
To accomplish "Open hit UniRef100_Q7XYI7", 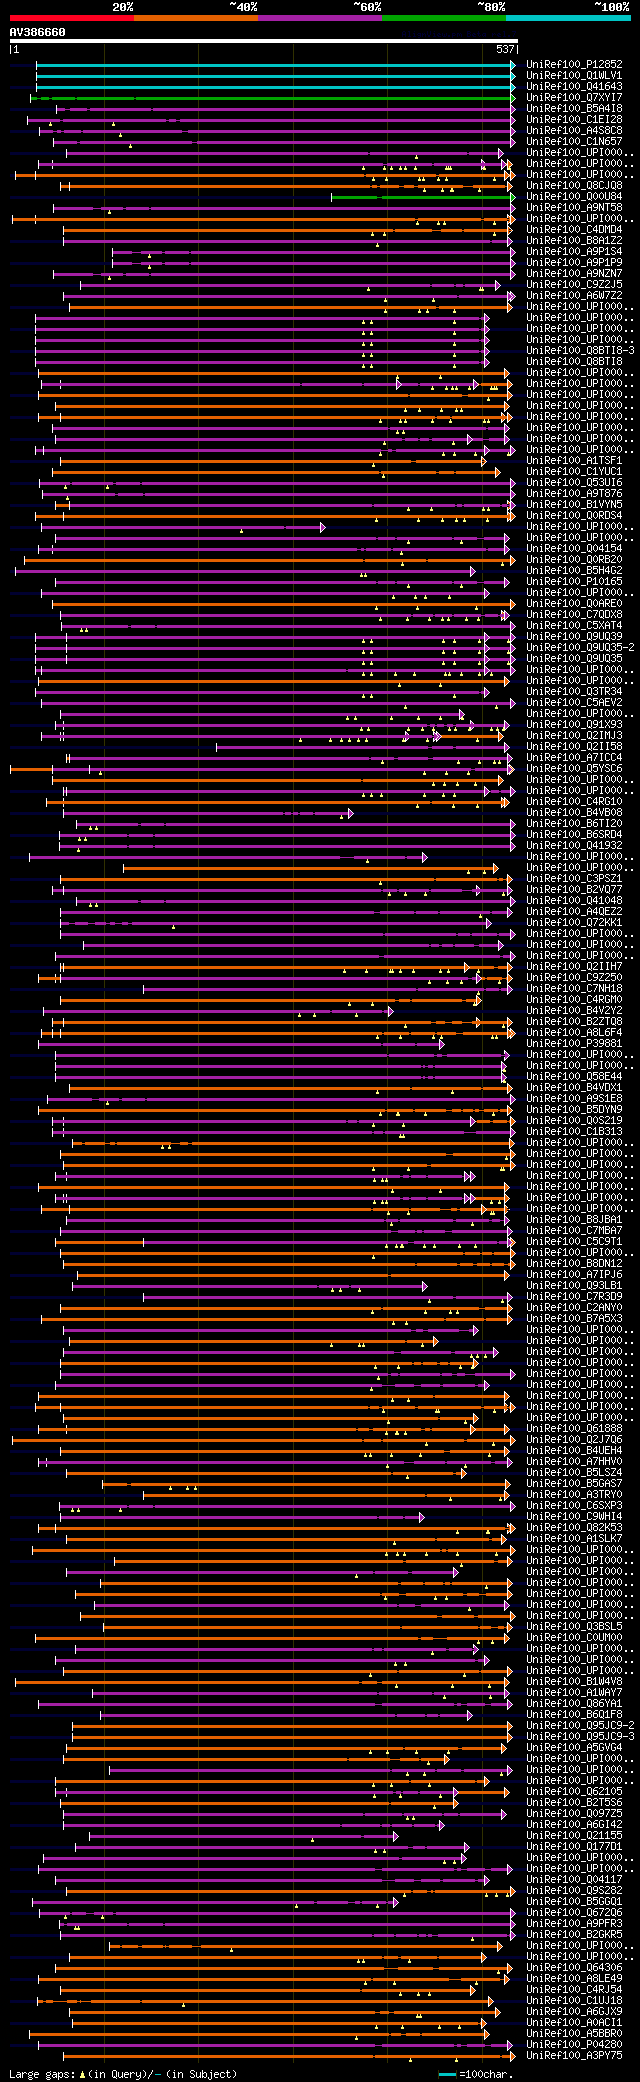I will (574, 97).
